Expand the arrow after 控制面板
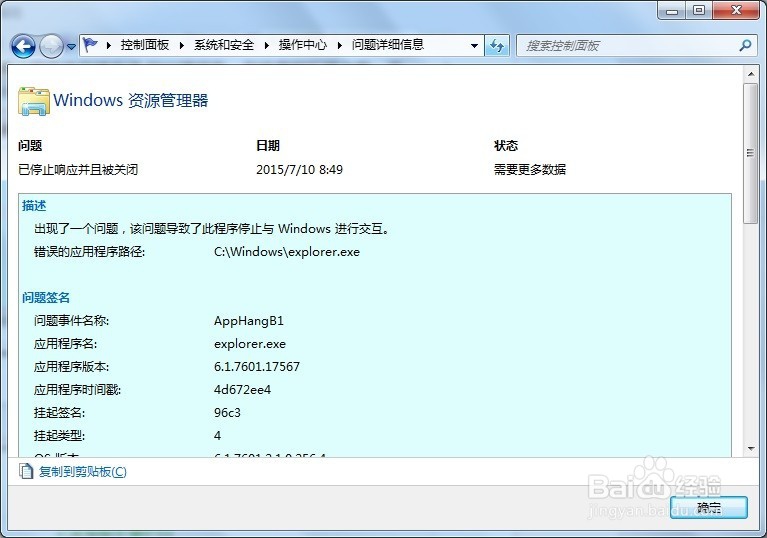Image resolution: width=767 pixels, height=538 pixels. [x=181, y=45]
